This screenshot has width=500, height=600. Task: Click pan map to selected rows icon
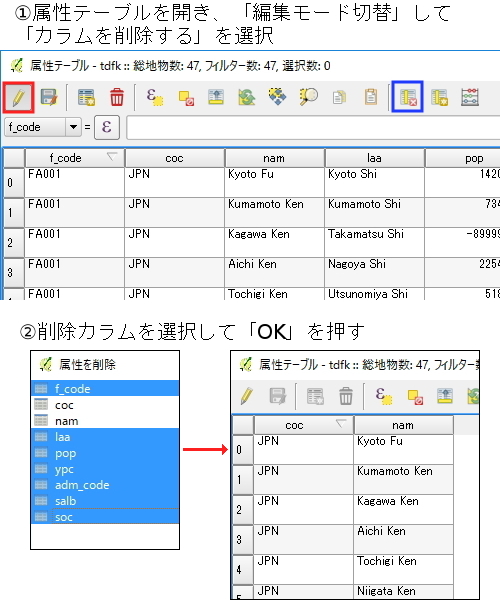pos(277,97)
